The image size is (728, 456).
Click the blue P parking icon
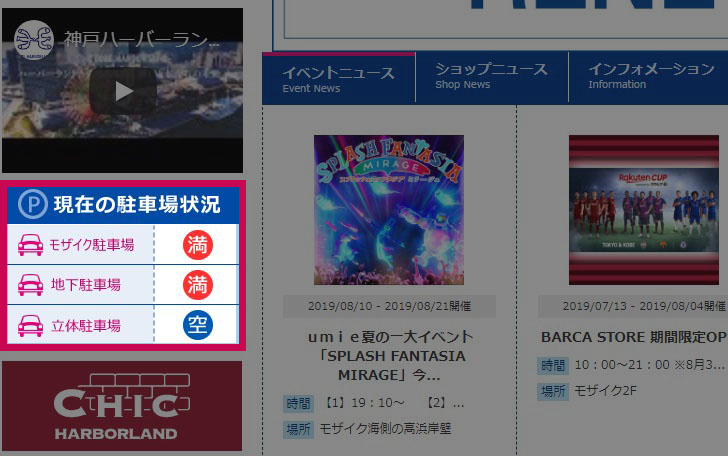(x=32, y=204)
